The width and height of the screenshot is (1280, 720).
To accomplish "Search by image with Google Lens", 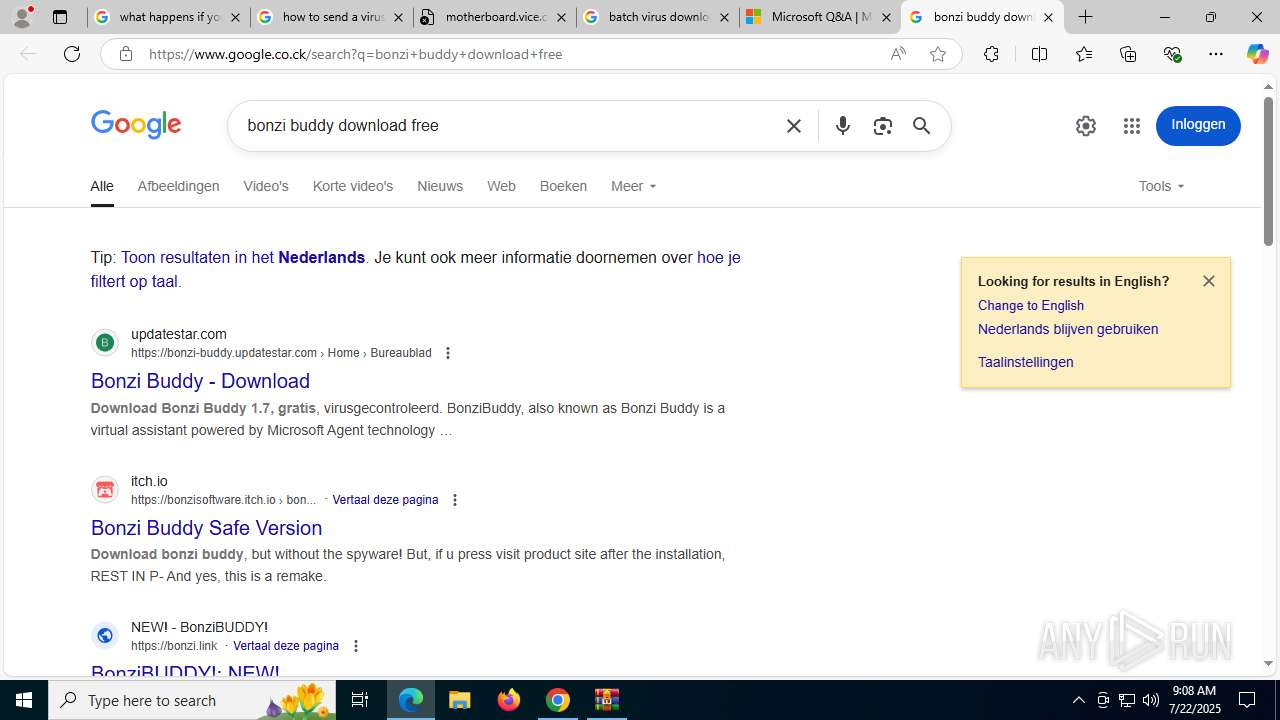I will [x=882, y=126].
